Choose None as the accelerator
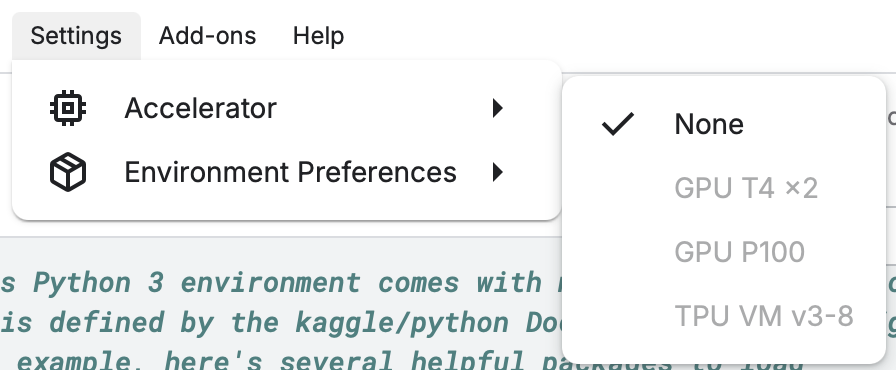This screenshot has height=370, width=896. point(724,124)
